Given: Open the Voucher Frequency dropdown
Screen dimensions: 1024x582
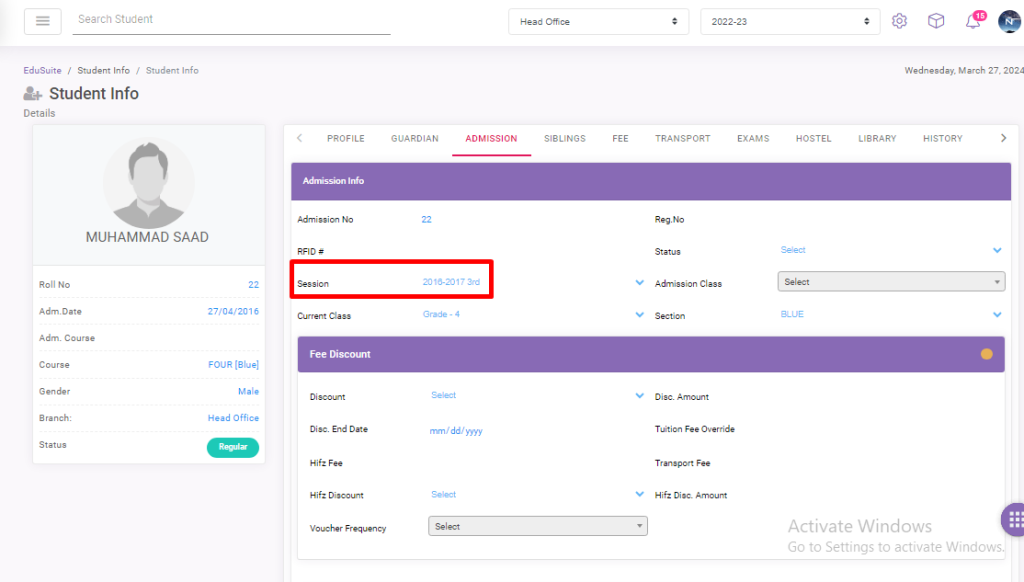Looking at the screenshot, I should [x=537, y=526].
